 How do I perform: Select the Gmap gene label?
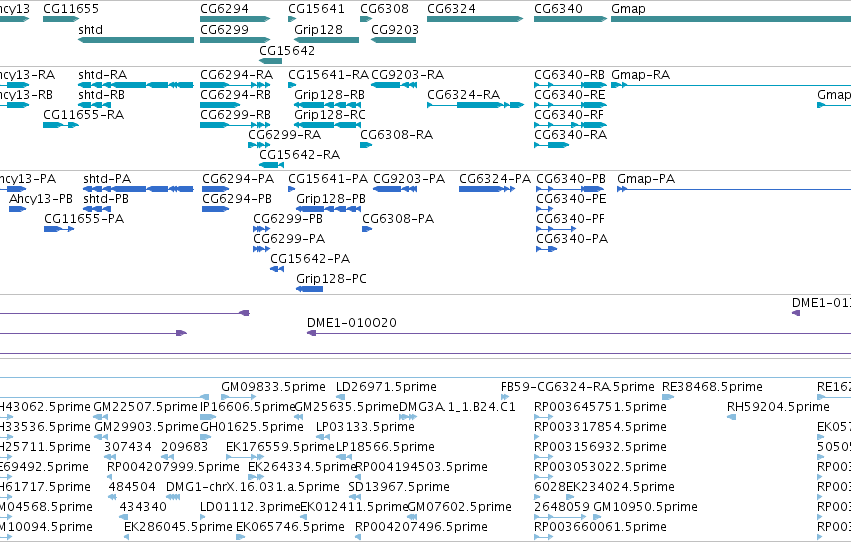(628, 9)
